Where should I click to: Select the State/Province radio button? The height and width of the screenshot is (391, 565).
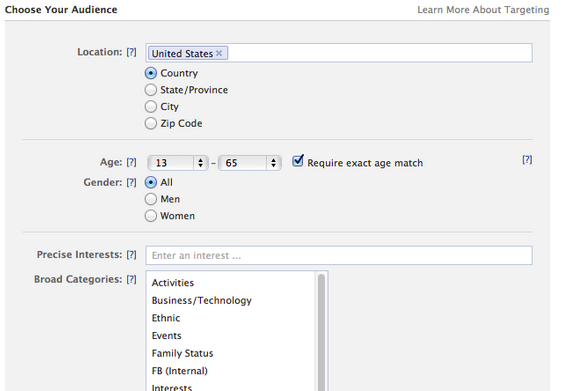[x=151, y=90]
